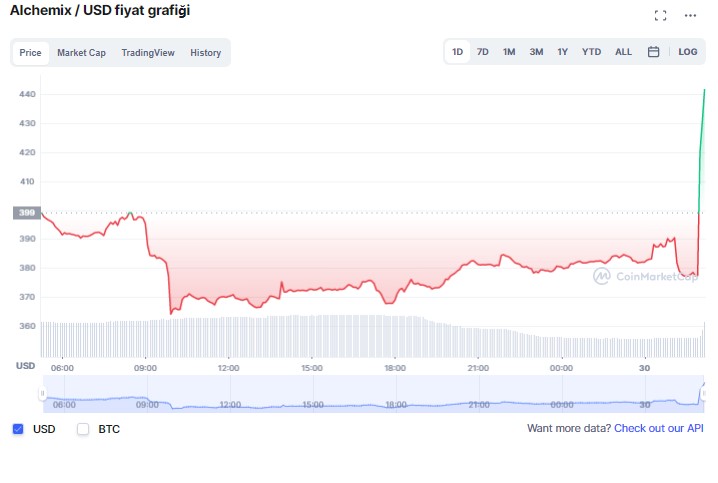Click the 18:00 x-axis time label

tap(395, 368)
